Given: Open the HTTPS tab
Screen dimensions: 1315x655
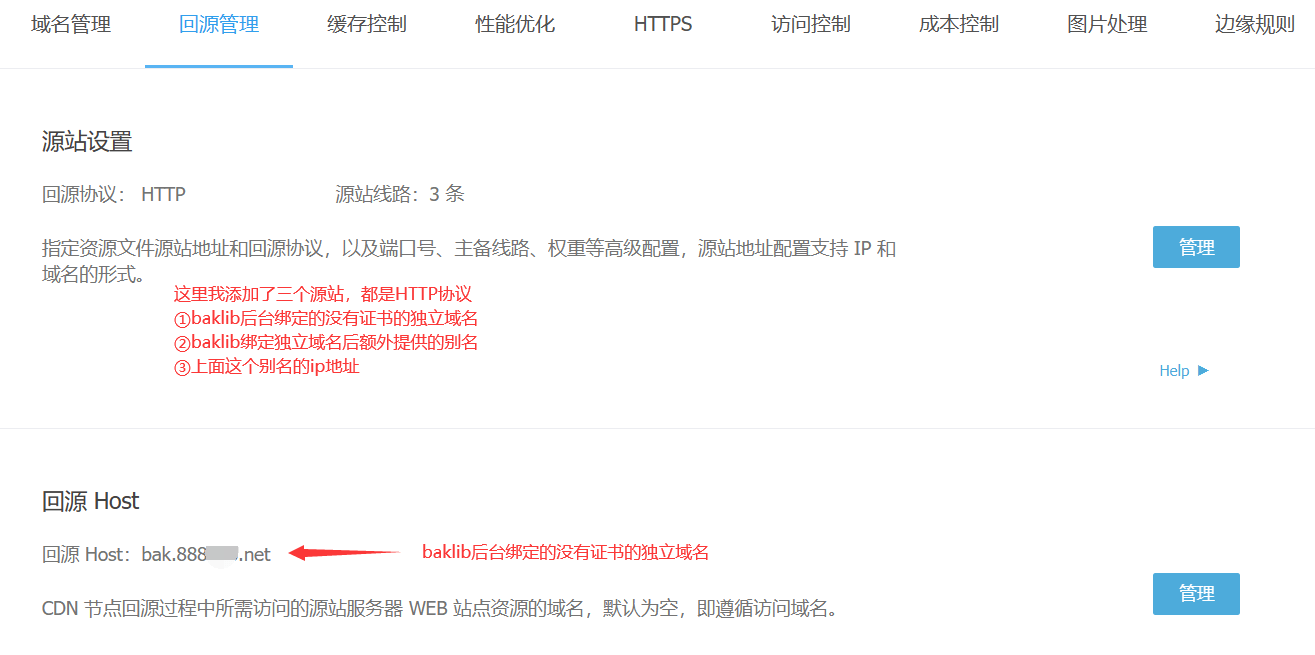Looking at the screenshot, I should [663, 25].
